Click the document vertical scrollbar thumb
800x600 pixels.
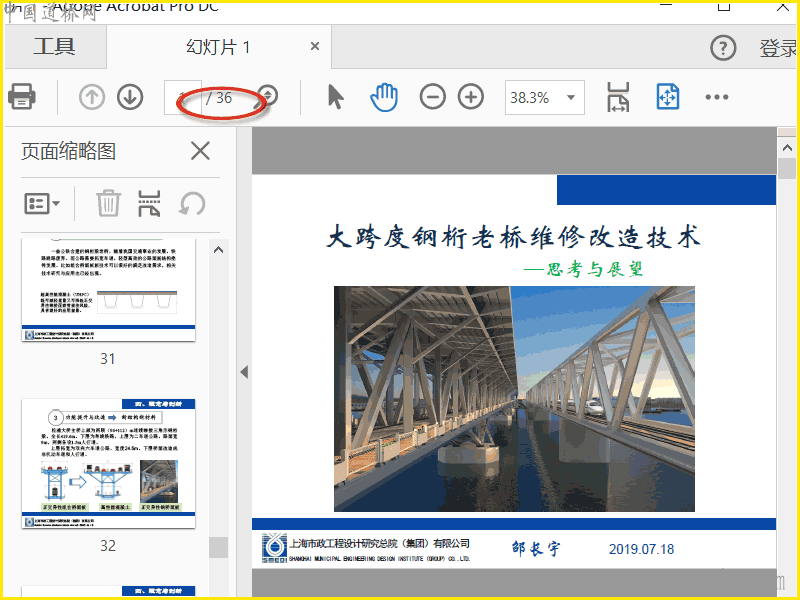click(786, 169)
